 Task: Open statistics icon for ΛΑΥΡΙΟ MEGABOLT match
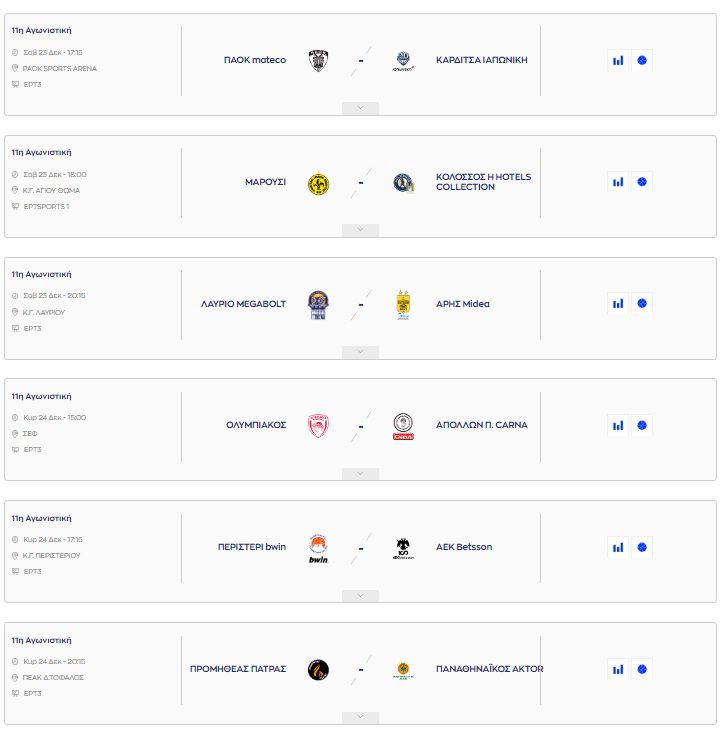point(618,303)
